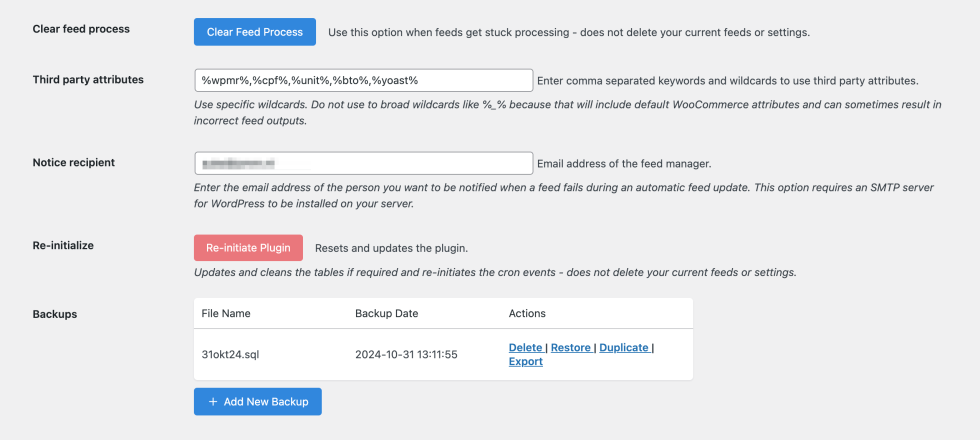Export the 31okt24.sql backup
980x440 pixels.
(525, 362)
